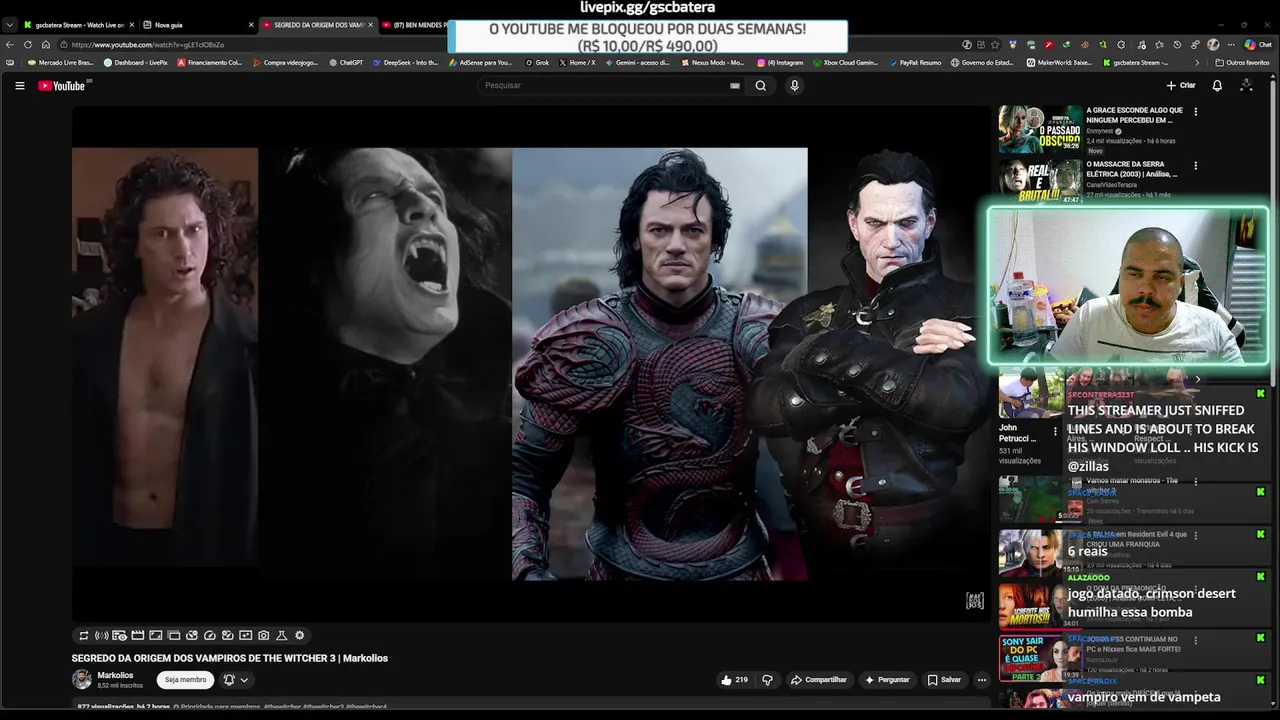Open the Dashboard - LivePix bookmark

pyautogui.click(x=136, y=62)
